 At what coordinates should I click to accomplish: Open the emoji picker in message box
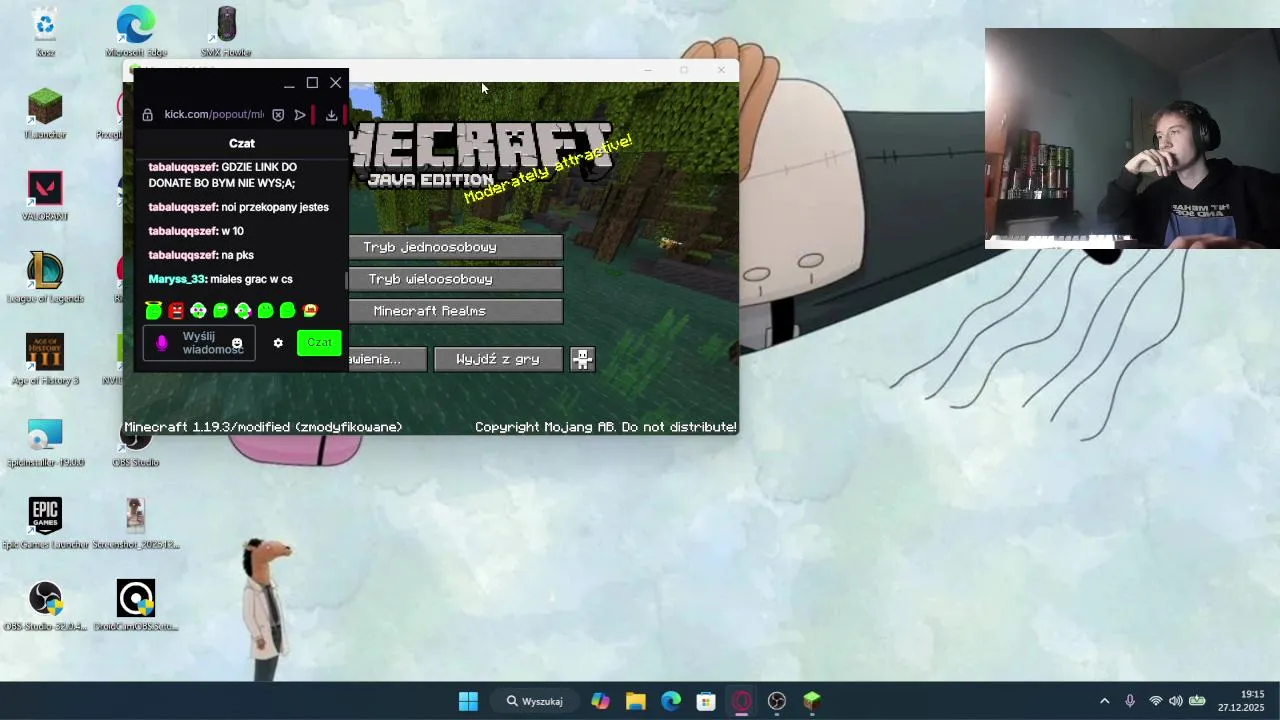237,343
